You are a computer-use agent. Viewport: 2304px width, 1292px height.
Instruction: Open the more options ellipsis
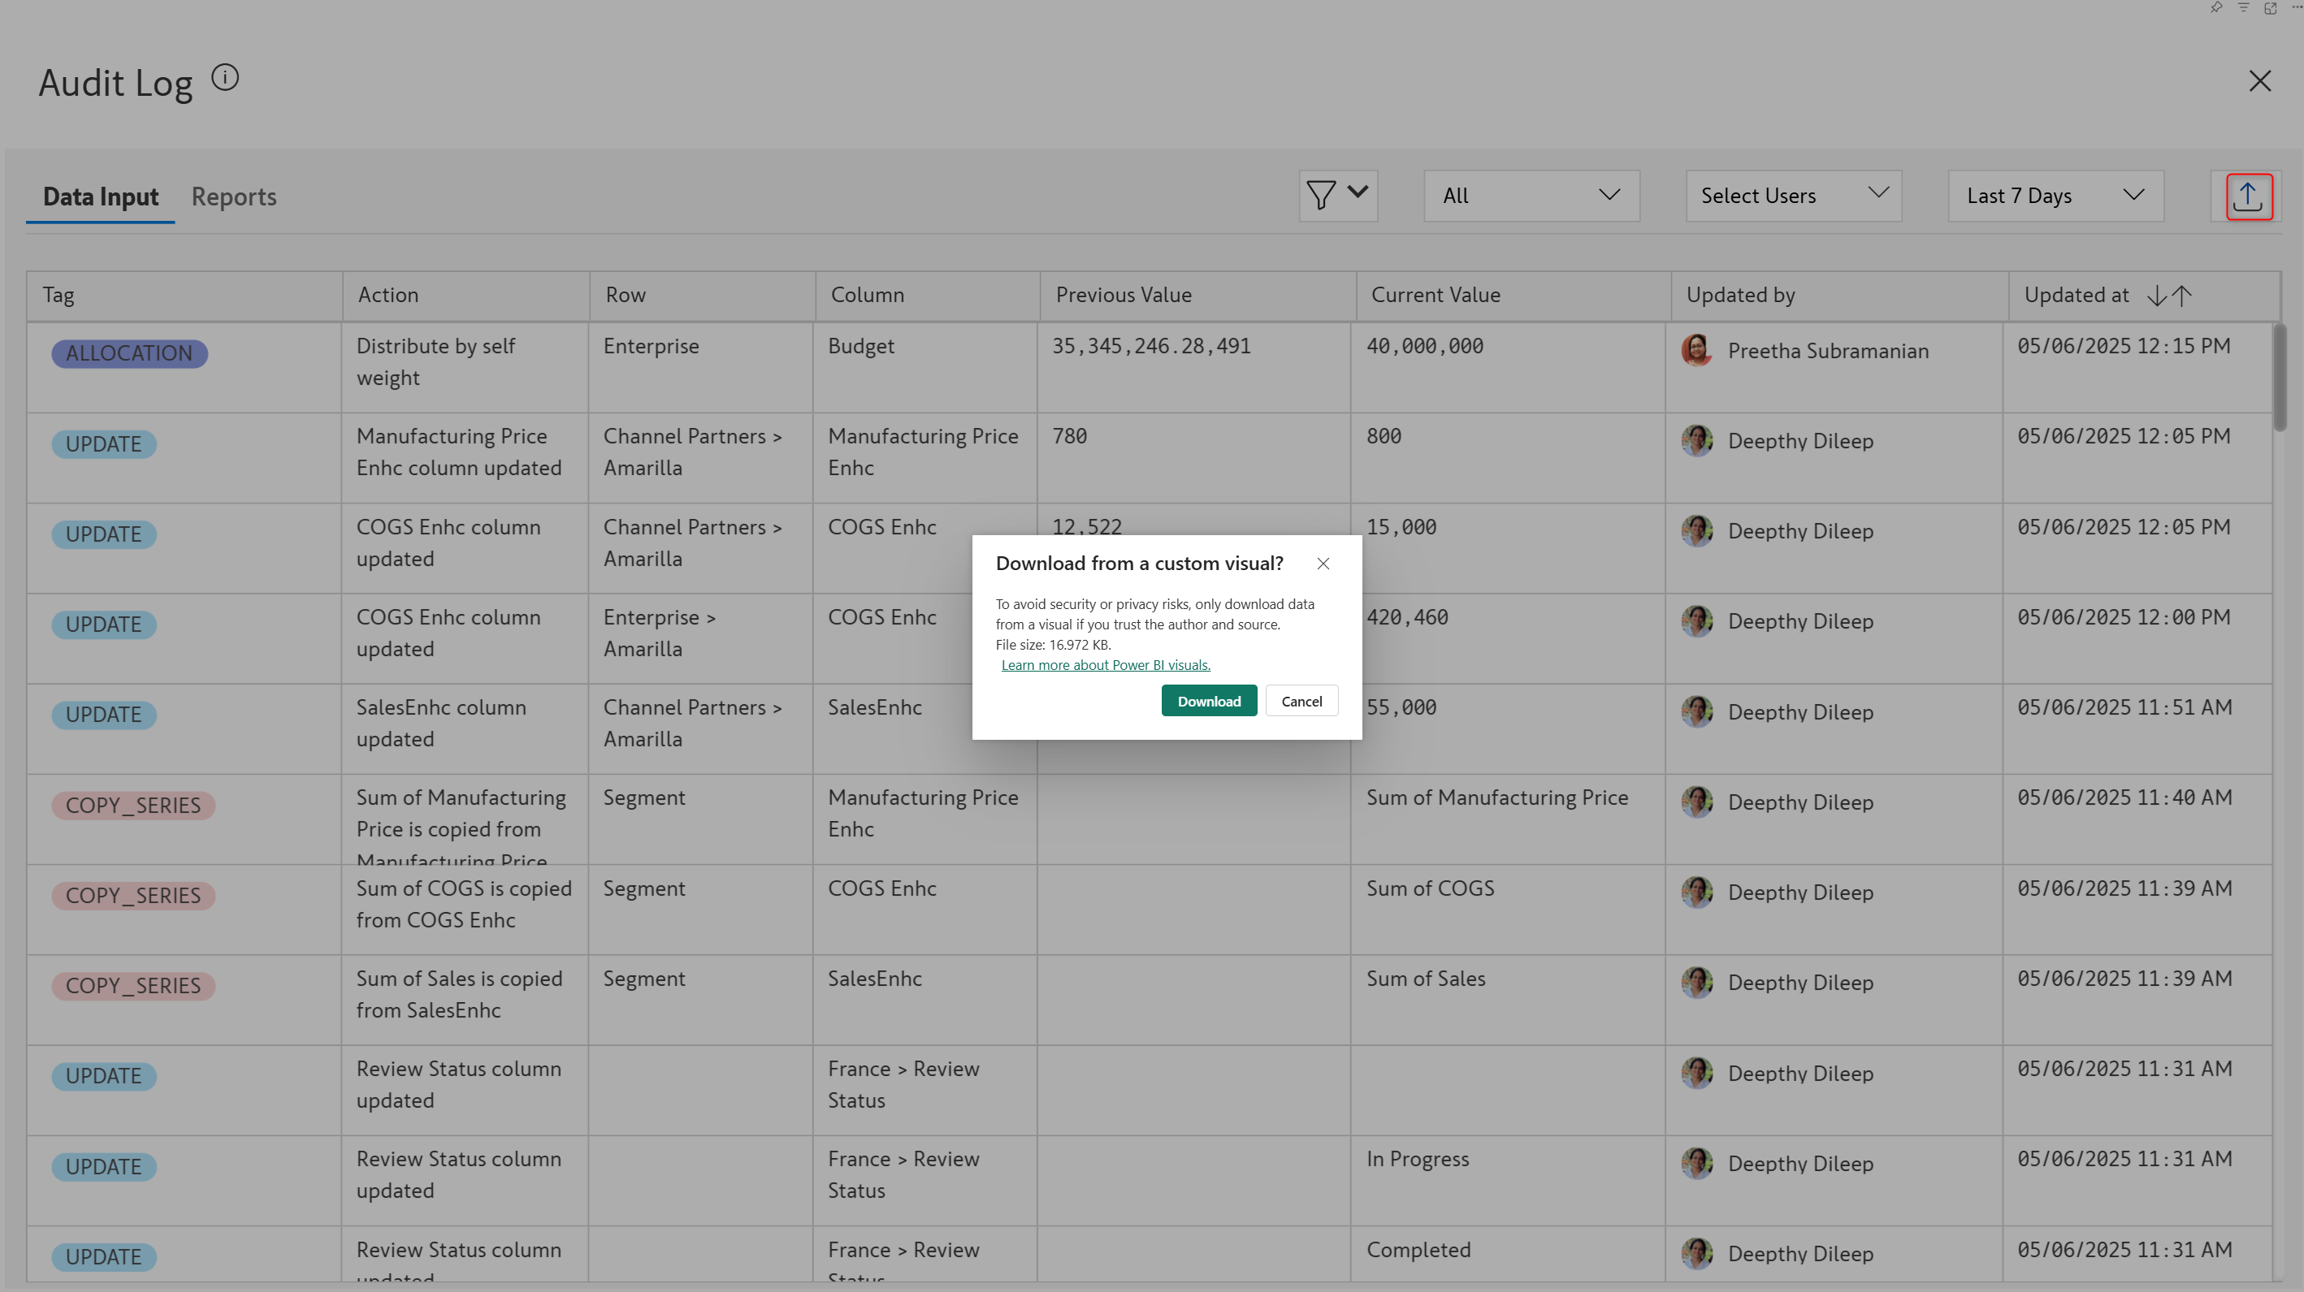click(x=2297, y=8)
